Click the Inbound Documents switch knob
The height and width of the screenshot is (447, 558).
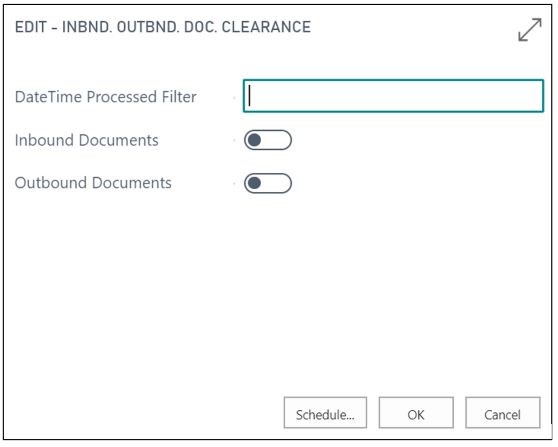(254, 140)
